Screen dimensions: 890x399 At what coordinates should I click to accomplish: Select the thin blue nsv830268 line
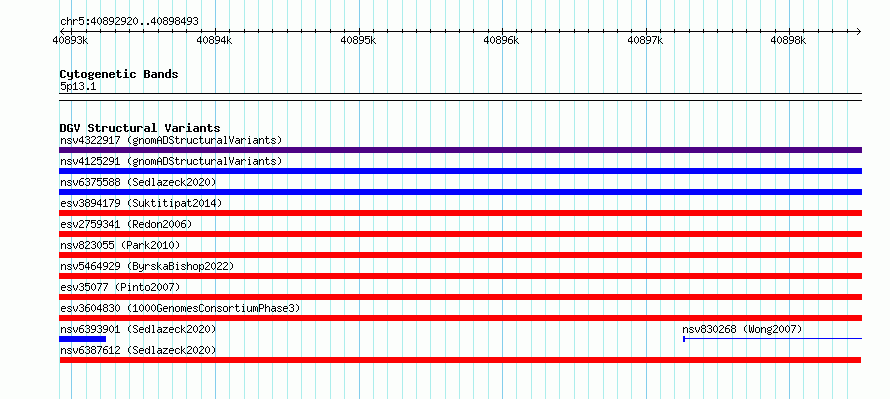point(773,339)
